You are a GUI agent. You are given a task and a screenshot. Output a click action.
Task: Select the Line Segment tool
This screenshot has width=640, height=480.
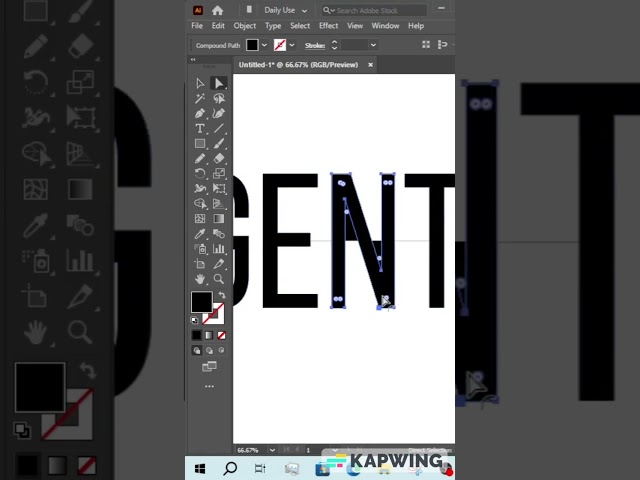tap(219, 129)
